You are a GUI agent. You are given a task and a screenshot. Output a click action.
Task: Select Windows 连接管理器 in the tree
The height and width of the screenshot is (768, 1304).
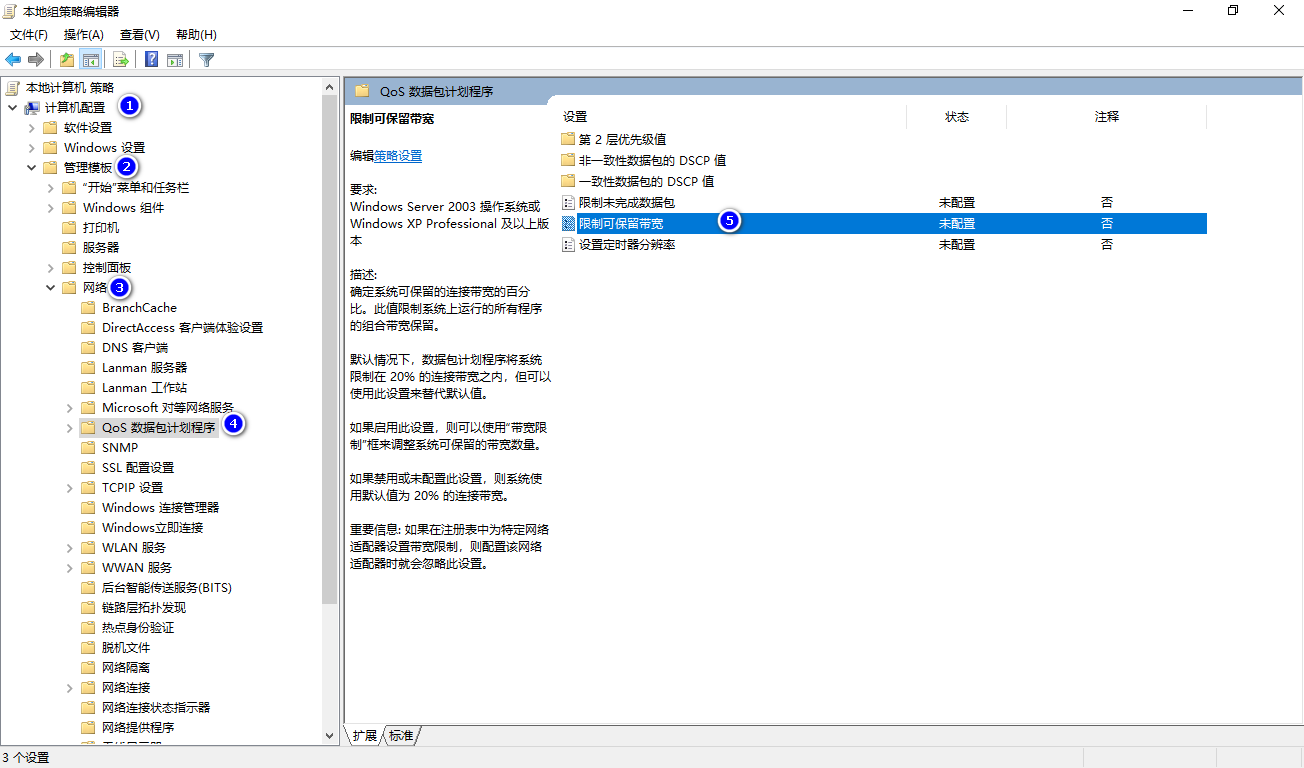click(x=160, y=507)
